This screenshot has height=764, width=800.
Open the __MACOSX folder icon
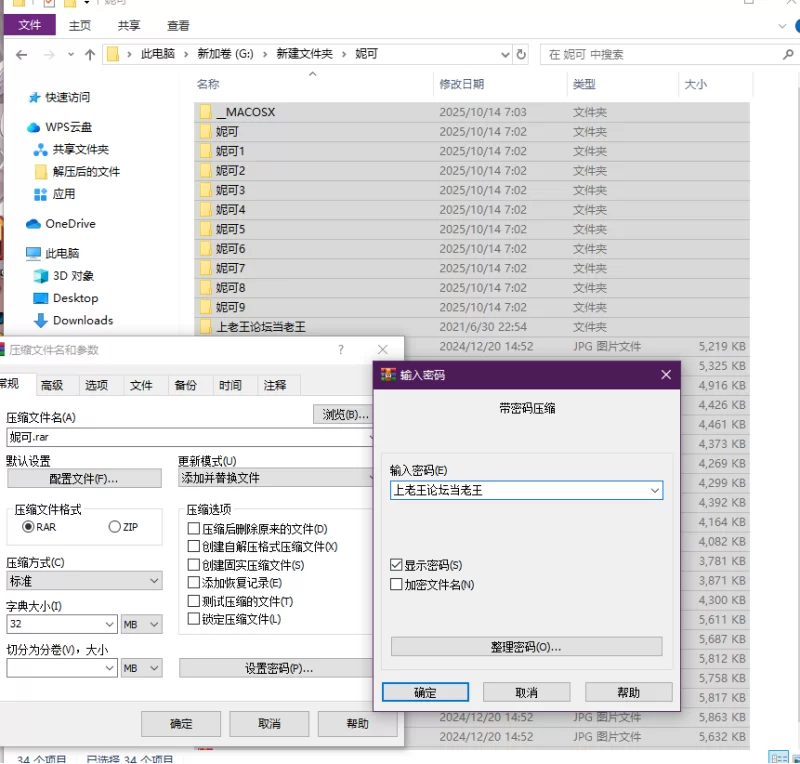point(205,112)
